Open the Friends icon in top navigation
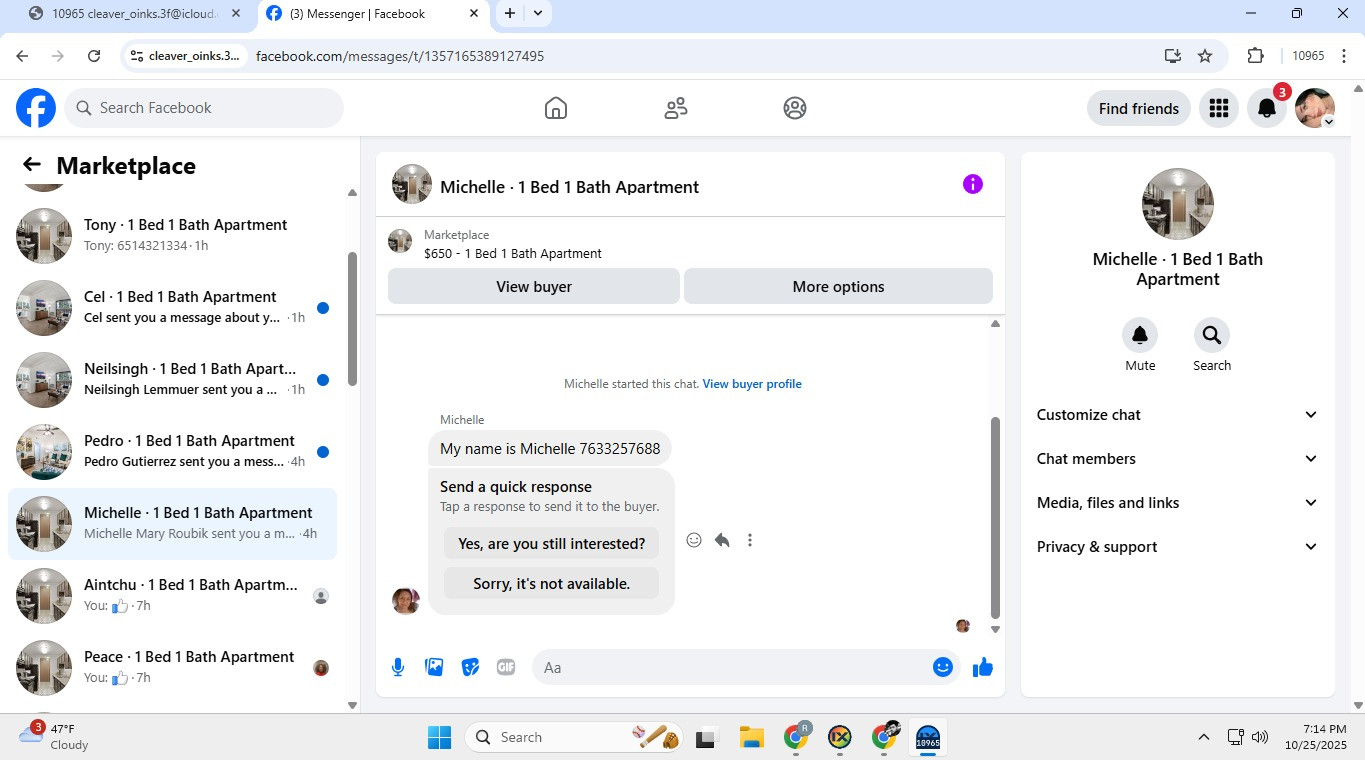The width and height of the screenshot is (1365, 760). (676, 108)
